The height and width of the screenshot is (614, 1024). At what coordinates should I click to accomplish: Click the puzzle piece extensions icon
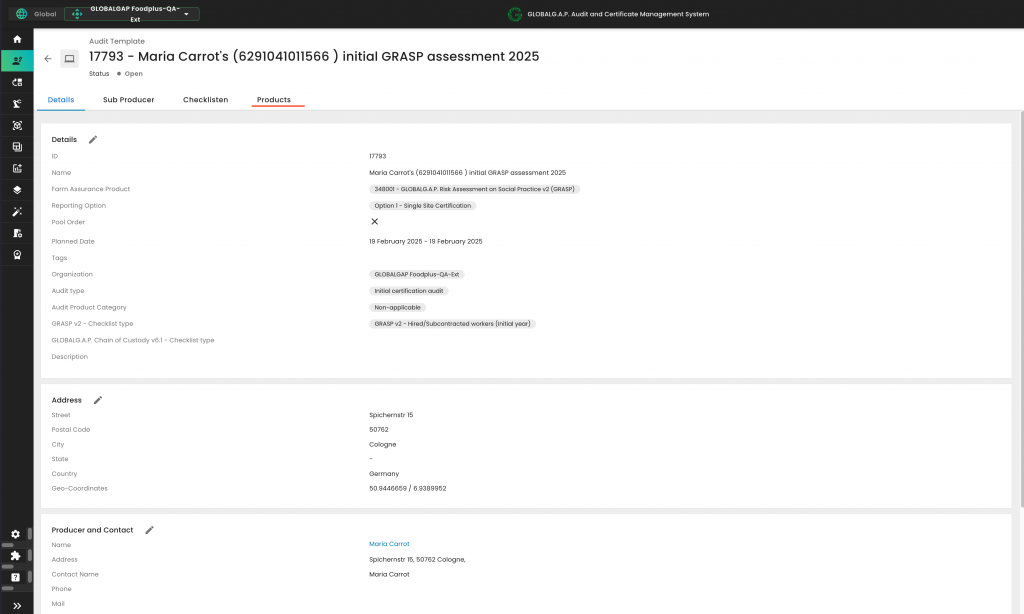click(16, 556)
